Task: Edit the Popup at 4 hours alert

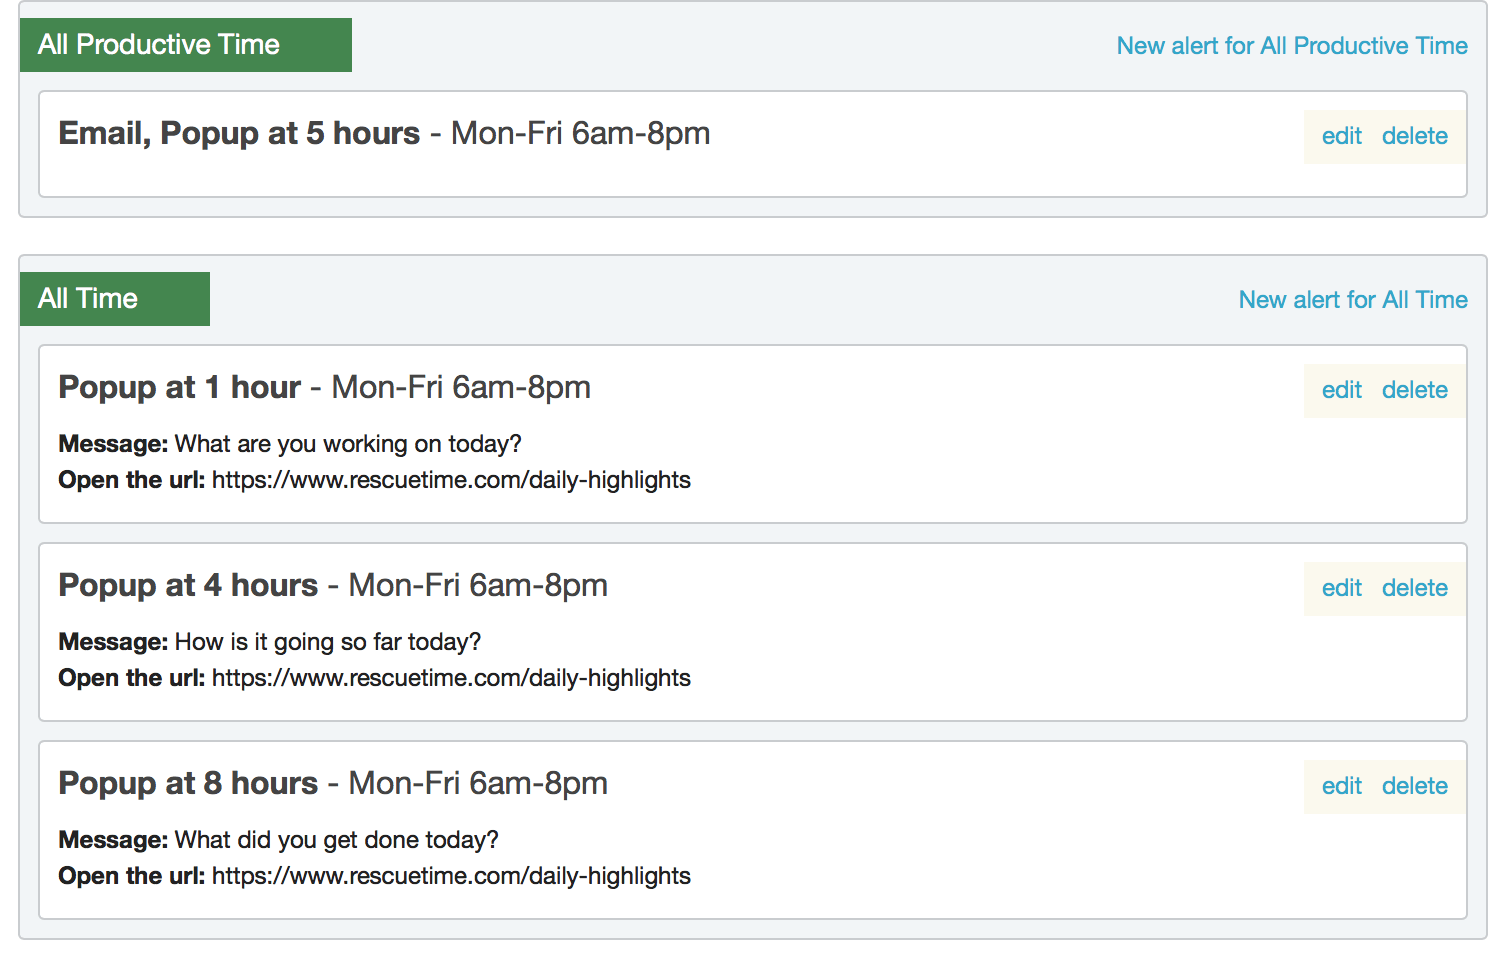Action: coord(1341,588)
